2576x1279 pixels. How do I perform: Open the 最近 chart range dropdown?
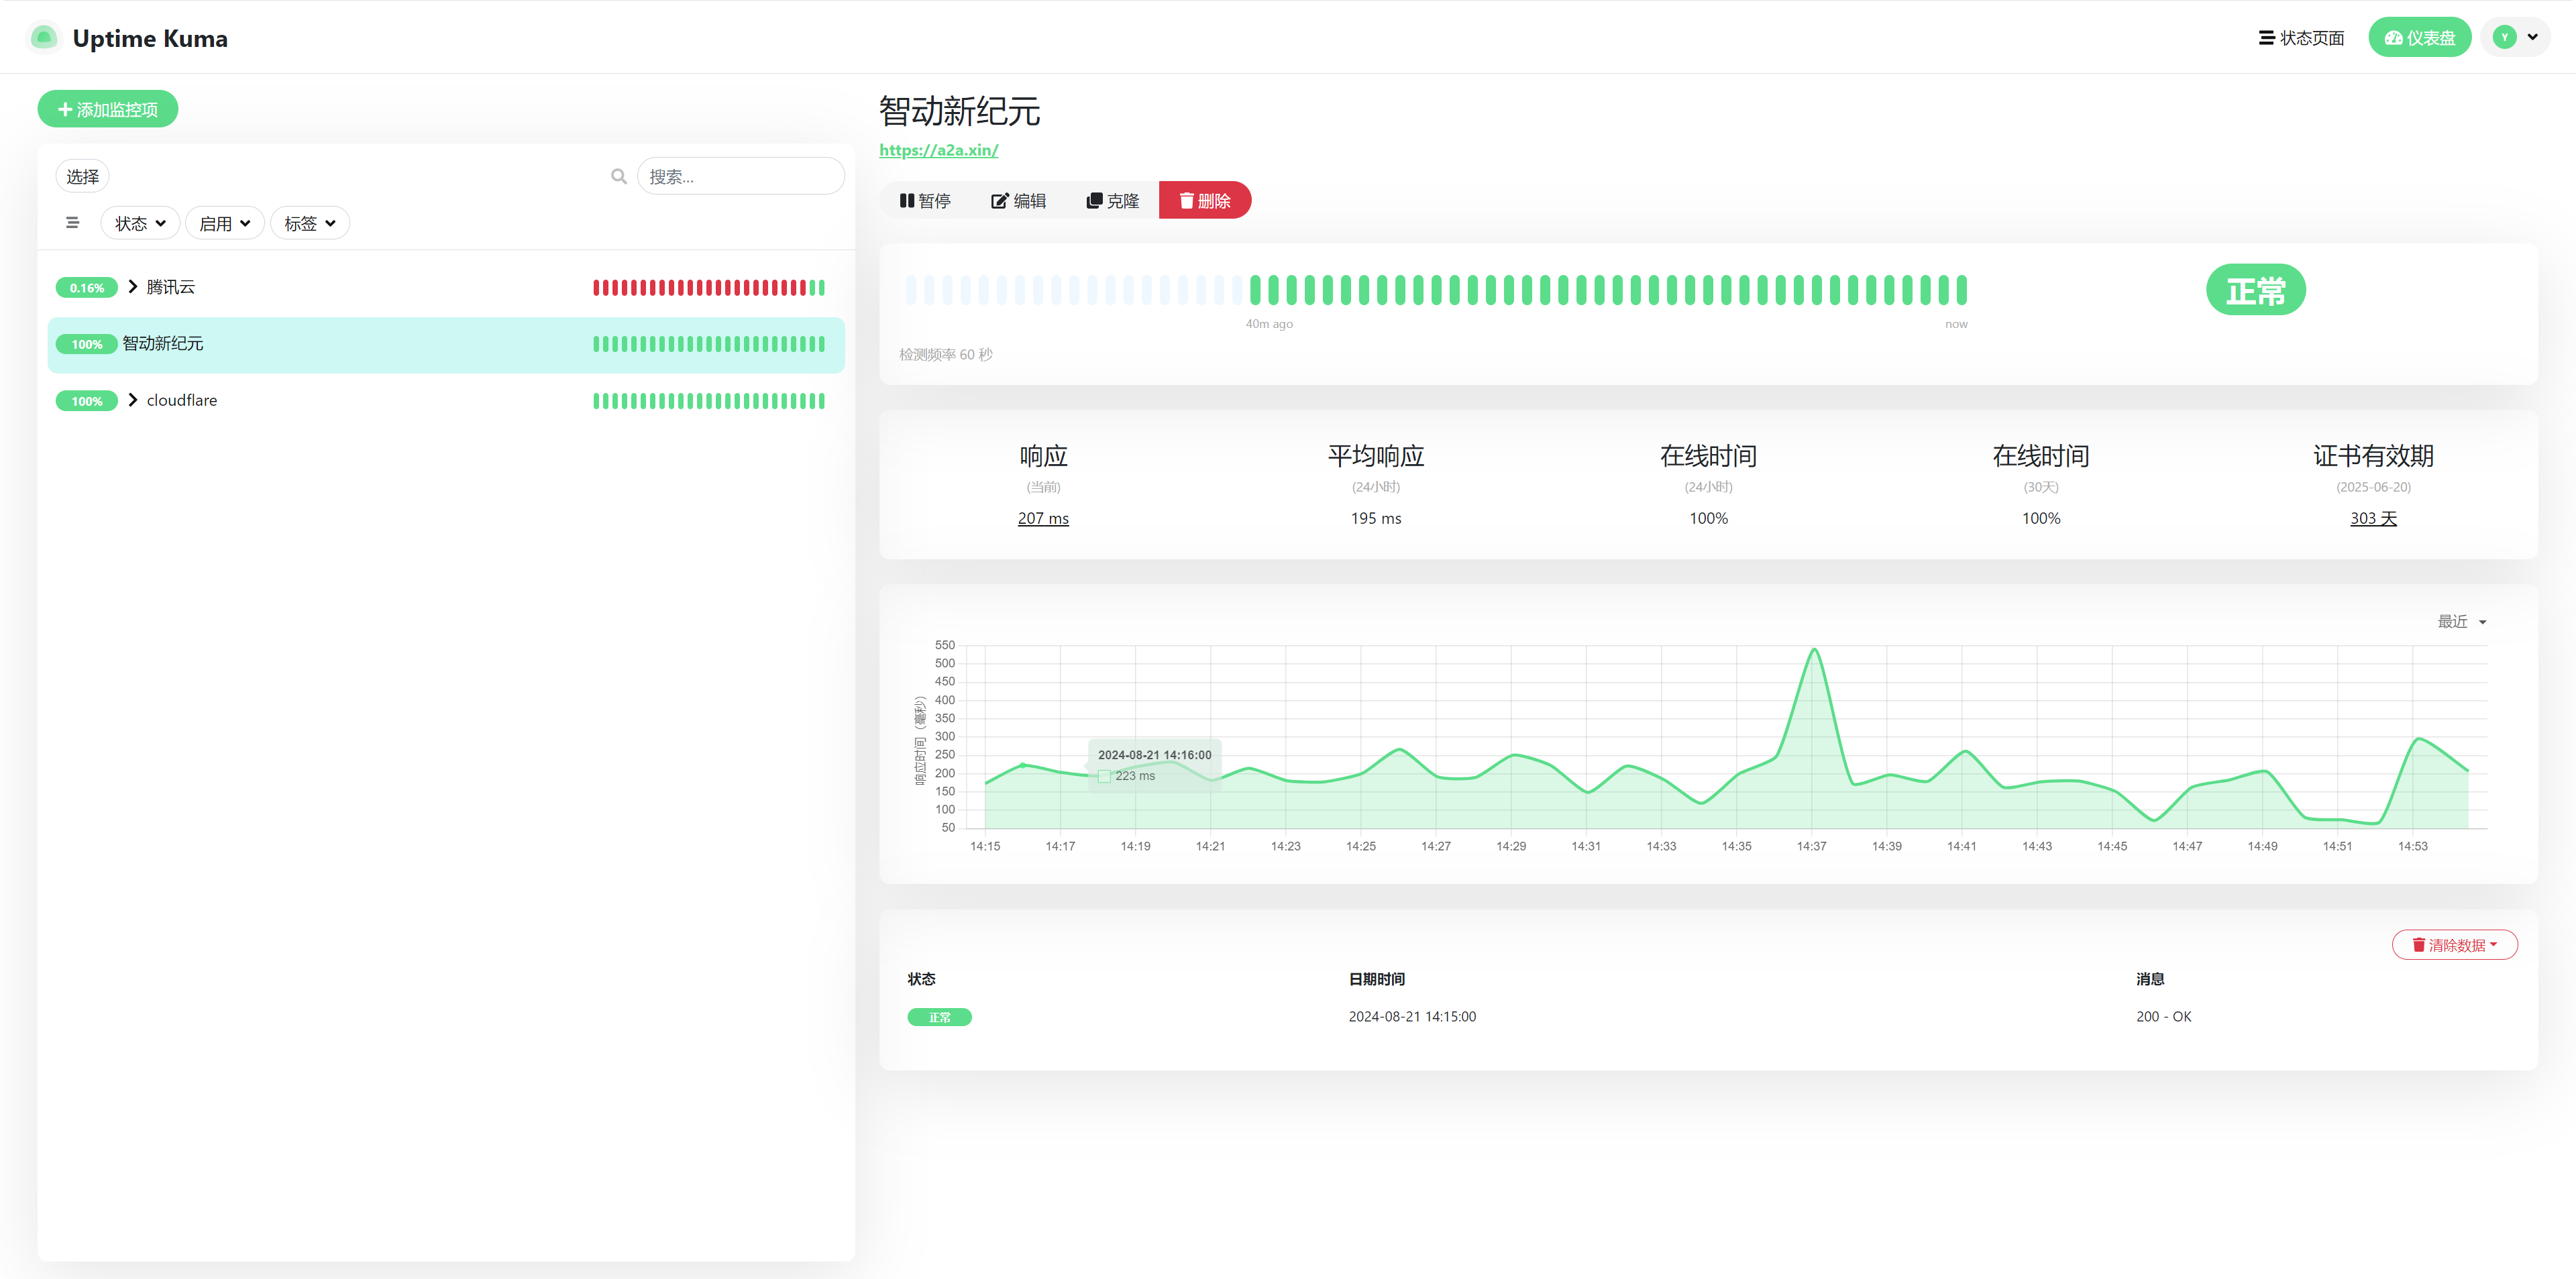coord(2461,622)
